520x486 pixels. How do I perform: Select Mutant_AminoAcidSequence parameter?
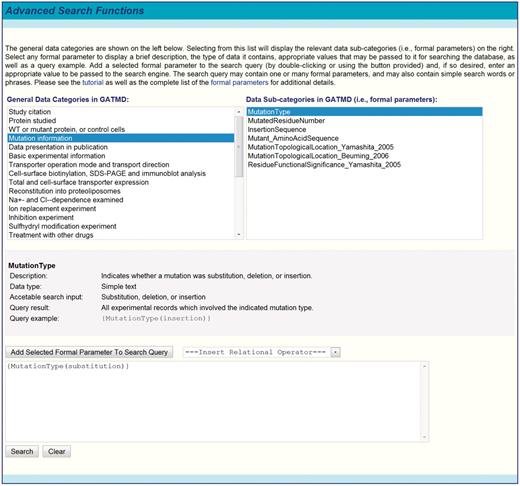[x=364, y=138]
